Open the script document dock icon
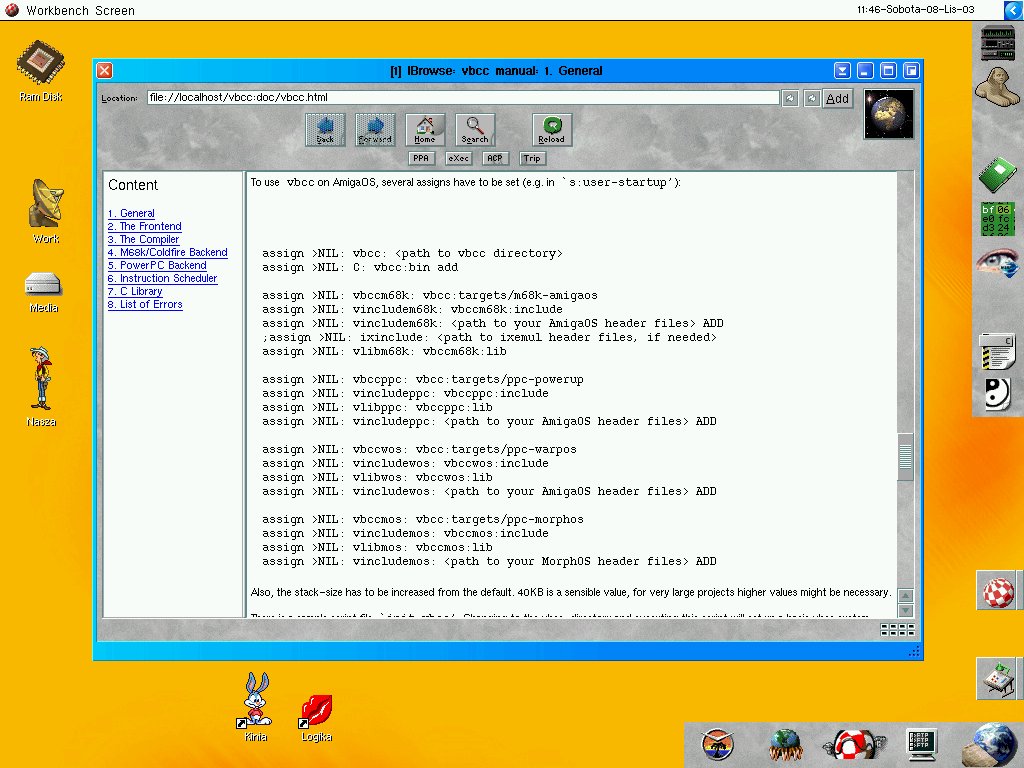 (997, 351)
